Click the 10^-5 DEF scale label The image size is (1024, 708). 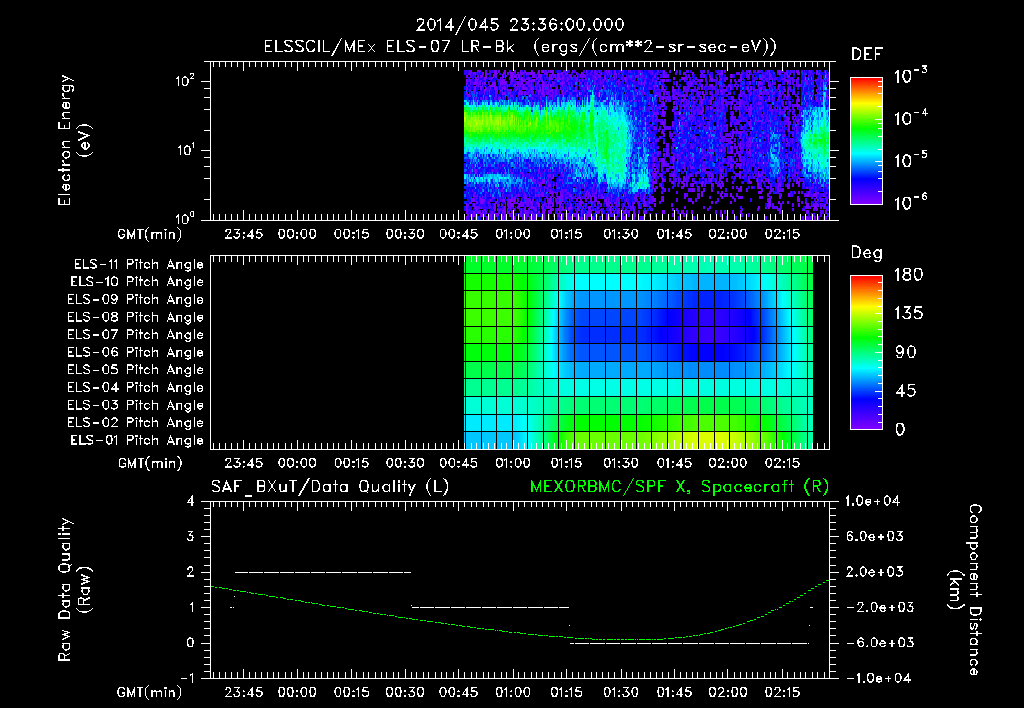(x=910, y=159)
